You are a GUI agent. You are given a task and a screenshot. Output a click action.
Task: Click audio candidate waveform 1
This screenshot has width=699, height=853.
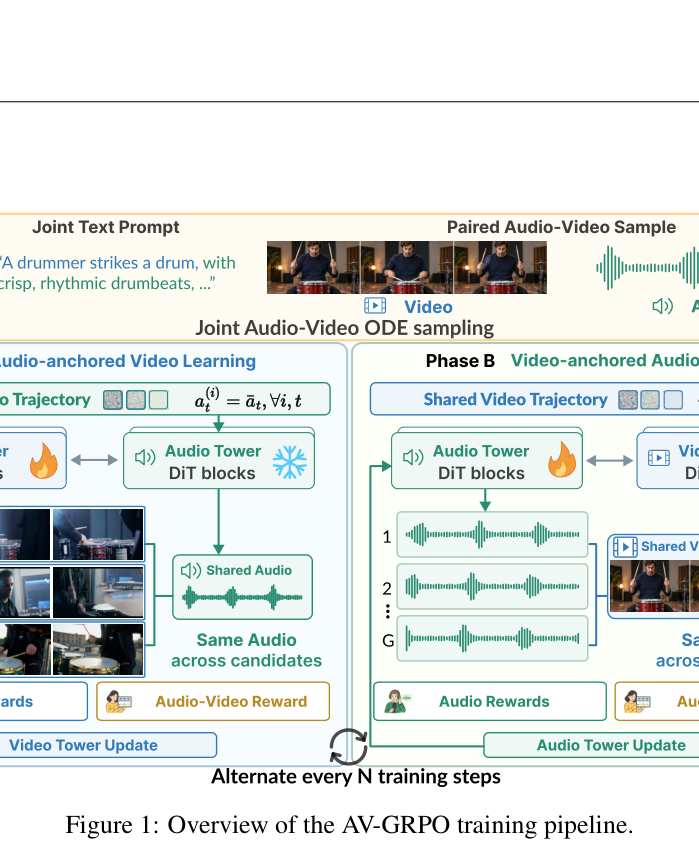[492, 534]
